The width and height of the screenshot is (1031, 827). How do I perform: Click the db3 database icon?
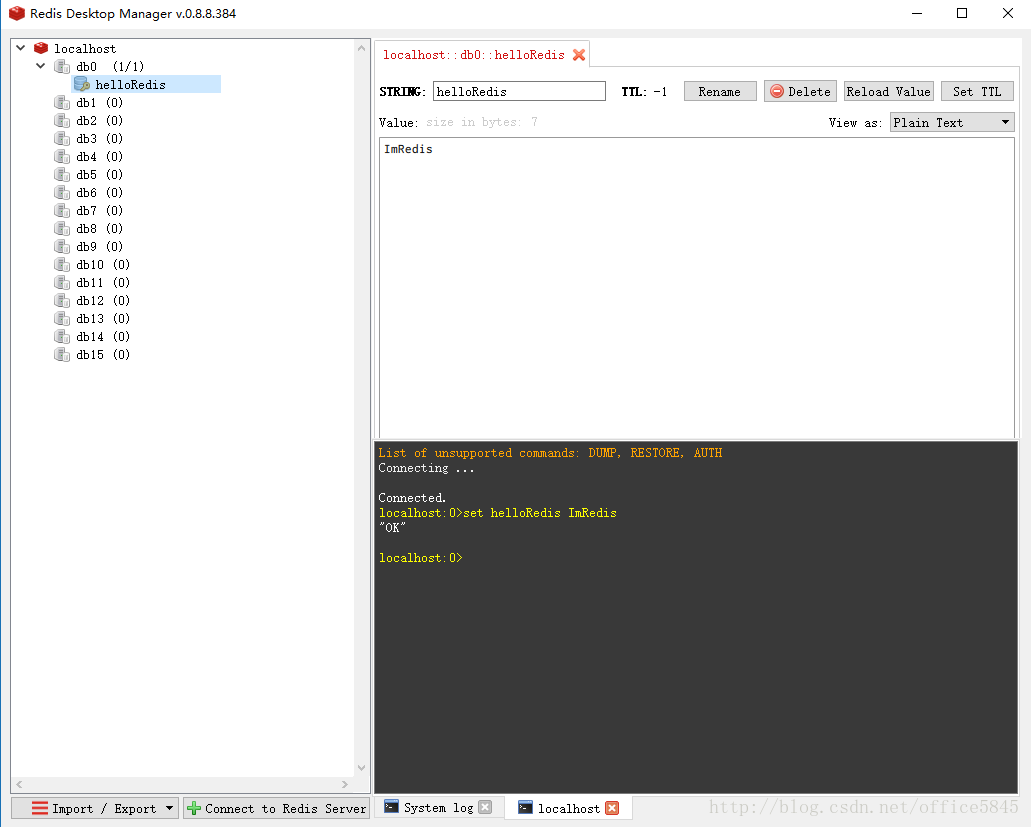tap(62, 139)
